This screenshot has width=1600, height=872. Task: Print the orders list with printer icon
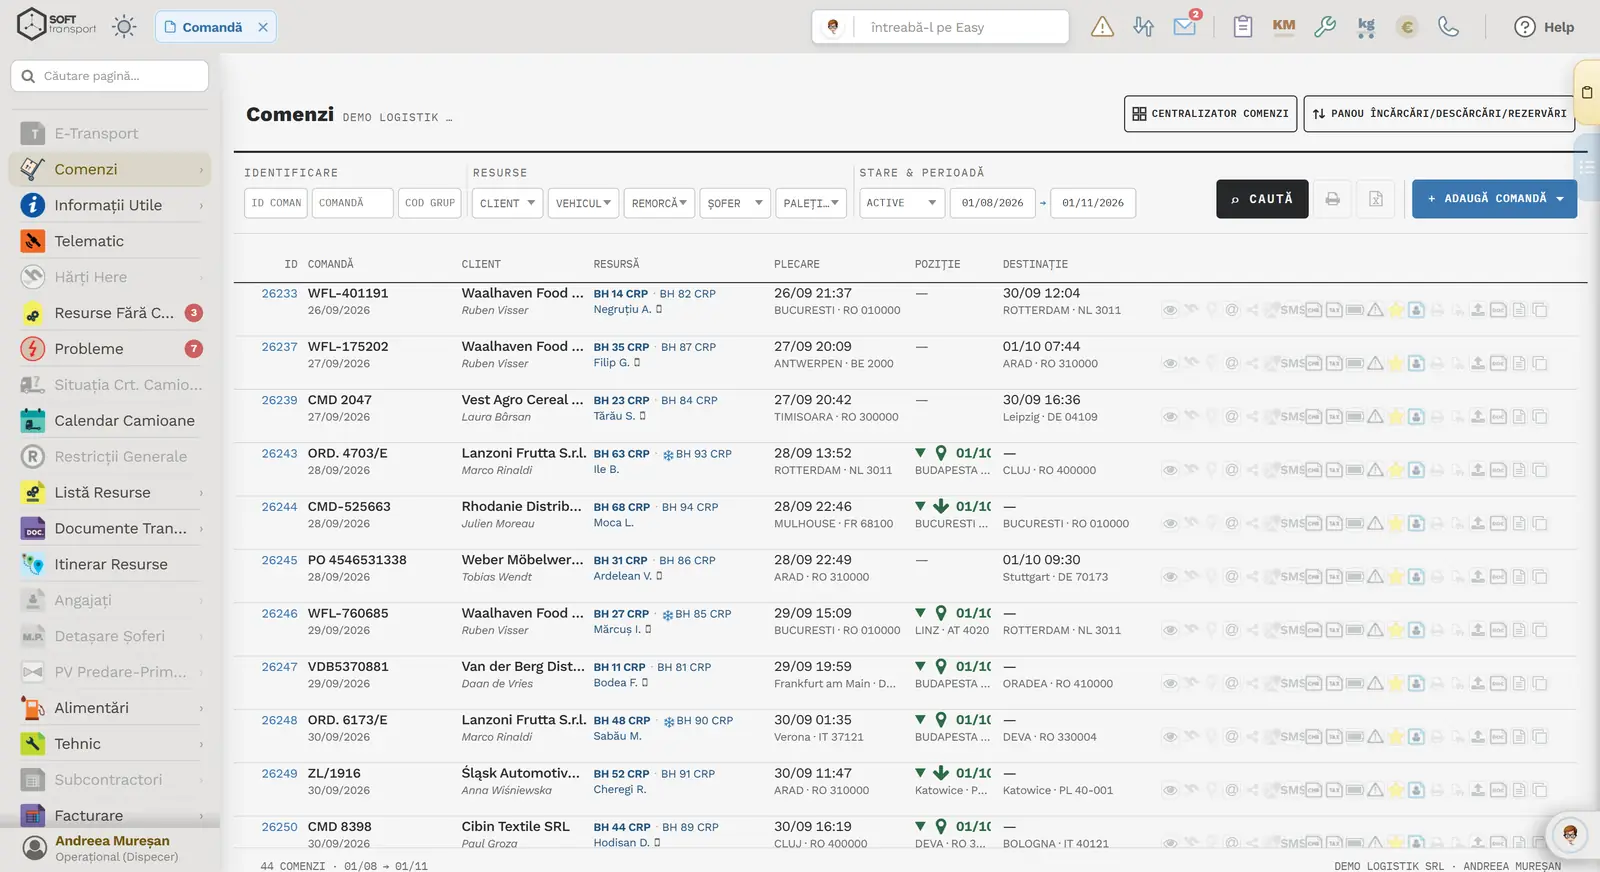pyautogui.click(x=1333, y=199)
